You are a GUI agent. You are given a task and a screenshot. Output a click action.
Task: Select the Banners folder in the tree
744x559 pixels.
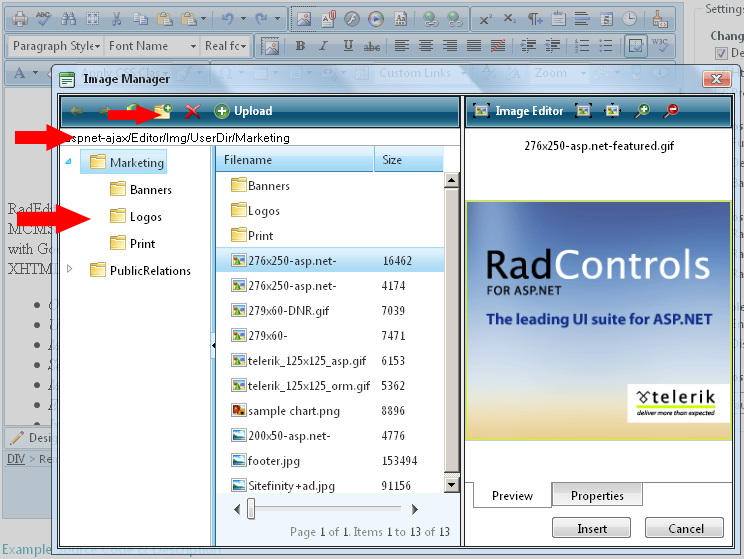point(141,189)
